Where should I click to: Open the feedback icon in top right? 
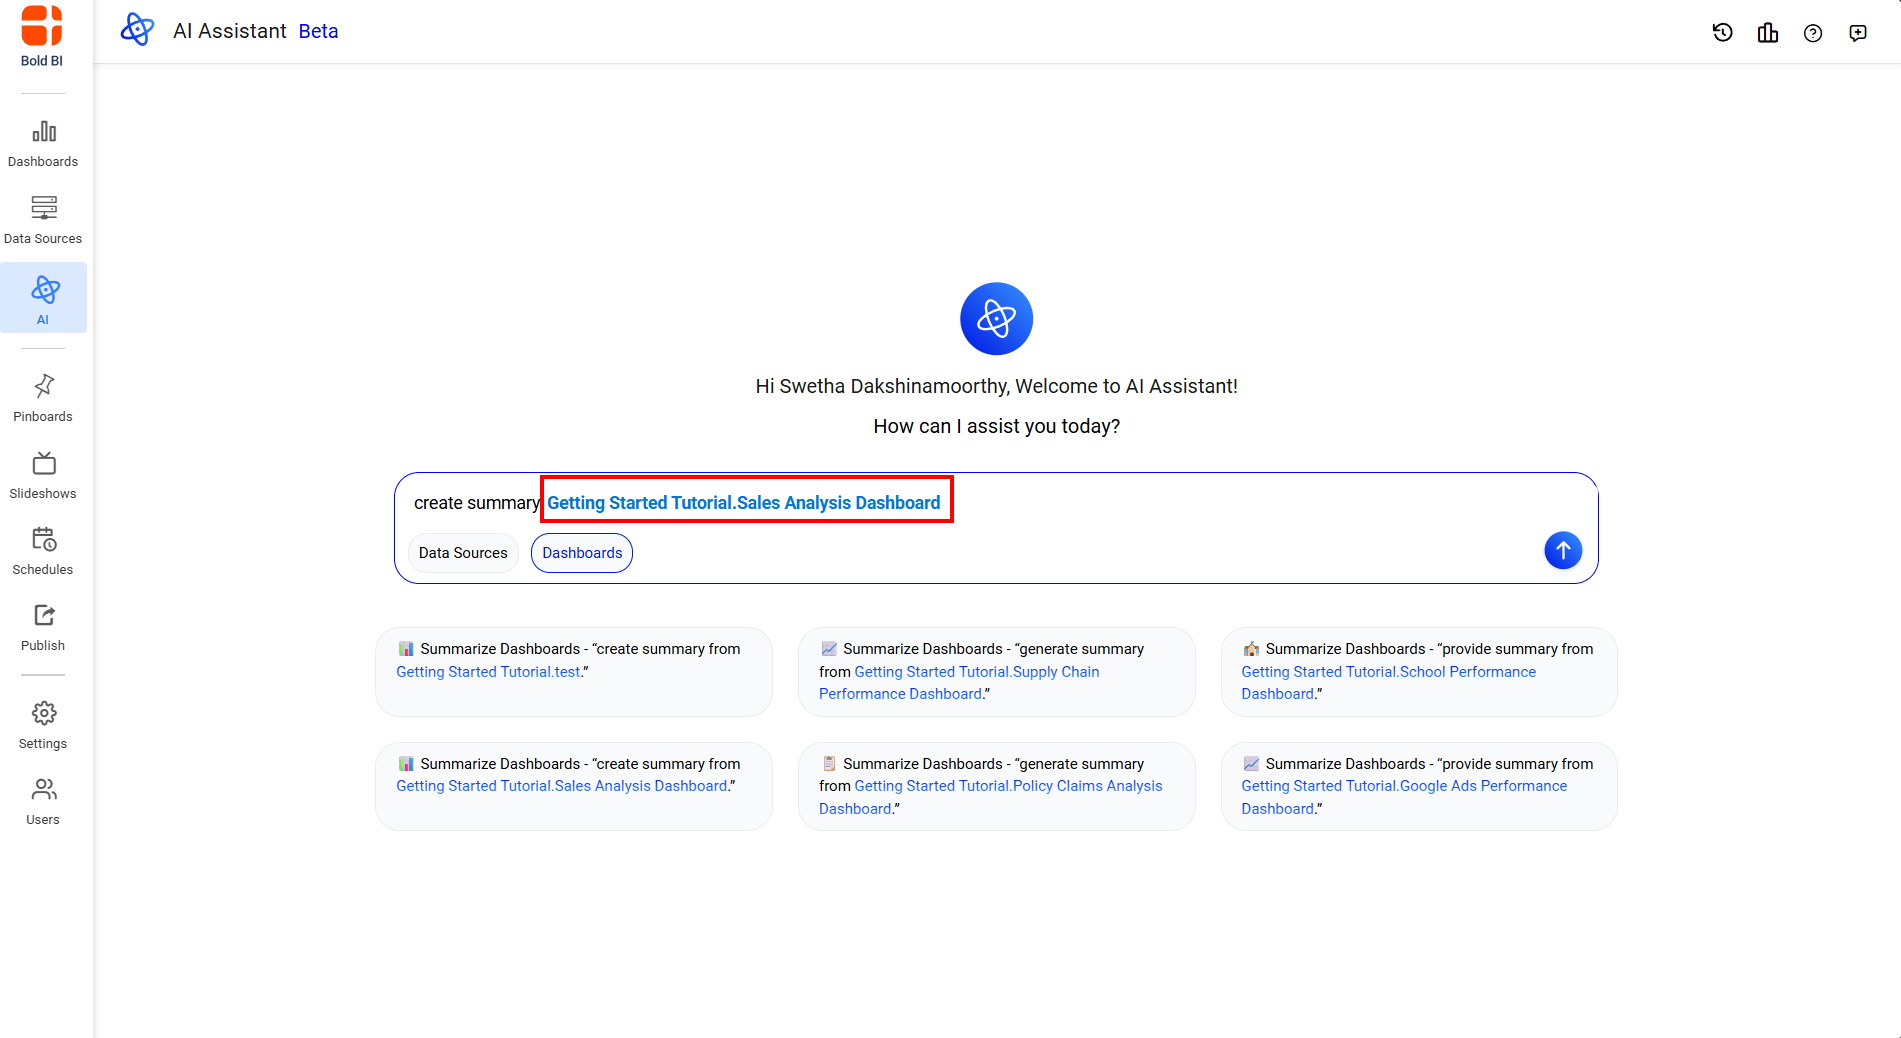(1857, 33)
